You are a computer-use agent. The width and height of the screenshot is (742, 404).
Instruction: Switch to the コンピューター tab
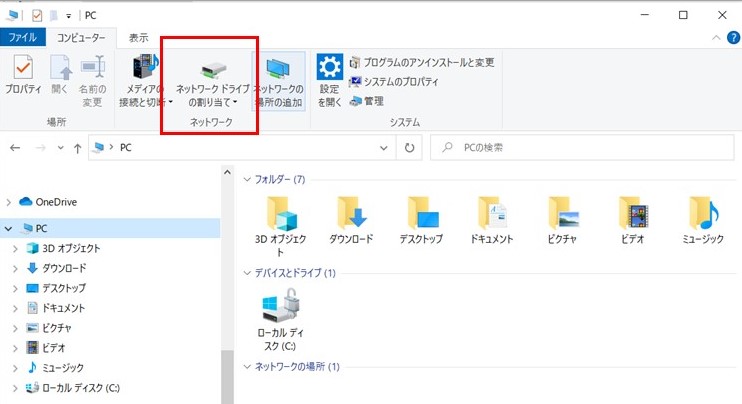(81, 38)
